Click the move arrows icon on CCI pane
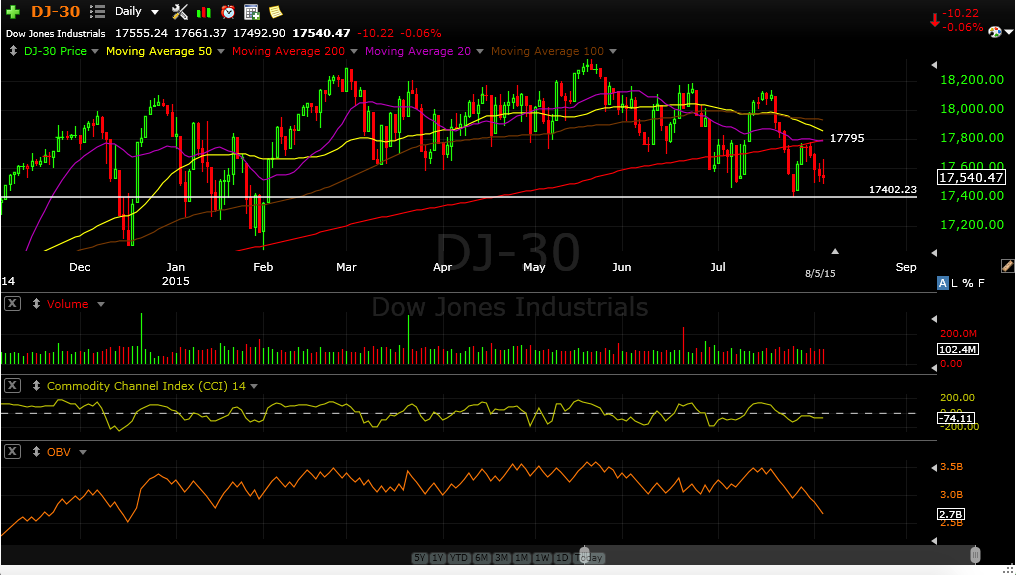The width and height of the screenshot is (1016, 575). click(x=36, y=386)
